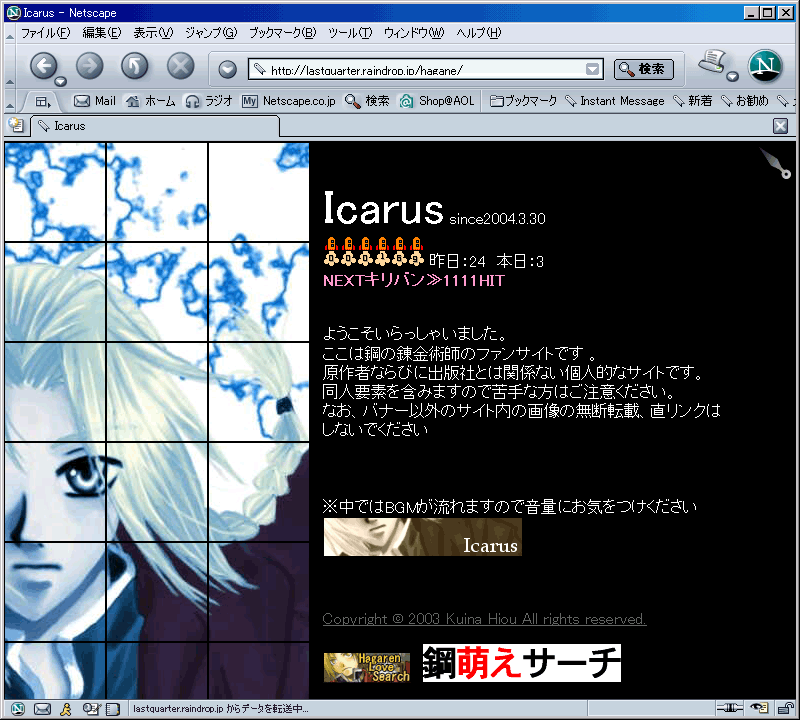Click the Copyright 2003 Kuina Hiou link
The width and height of the screenshot is (800, 720).
[x=484, y=619]
